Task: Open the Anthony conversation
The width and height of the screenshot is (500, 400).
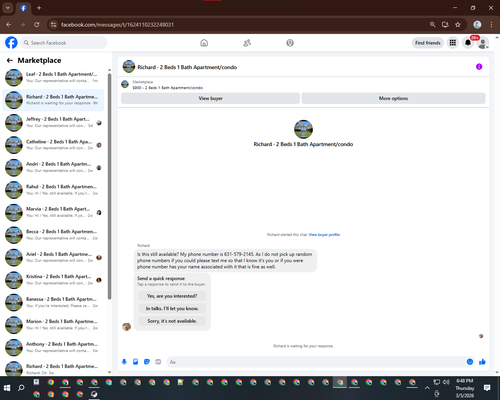Action: [53, 347]
